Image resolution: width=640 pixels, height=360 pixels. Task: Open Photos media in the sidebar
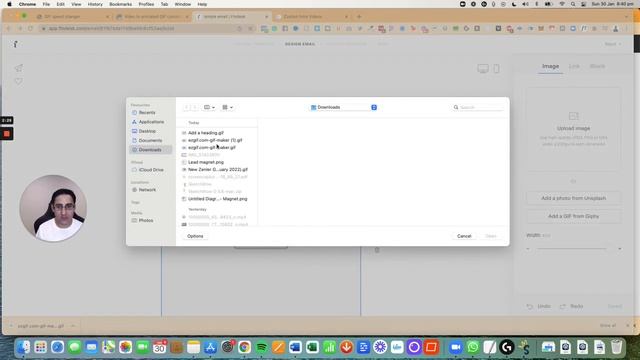[x=146, y=220]
